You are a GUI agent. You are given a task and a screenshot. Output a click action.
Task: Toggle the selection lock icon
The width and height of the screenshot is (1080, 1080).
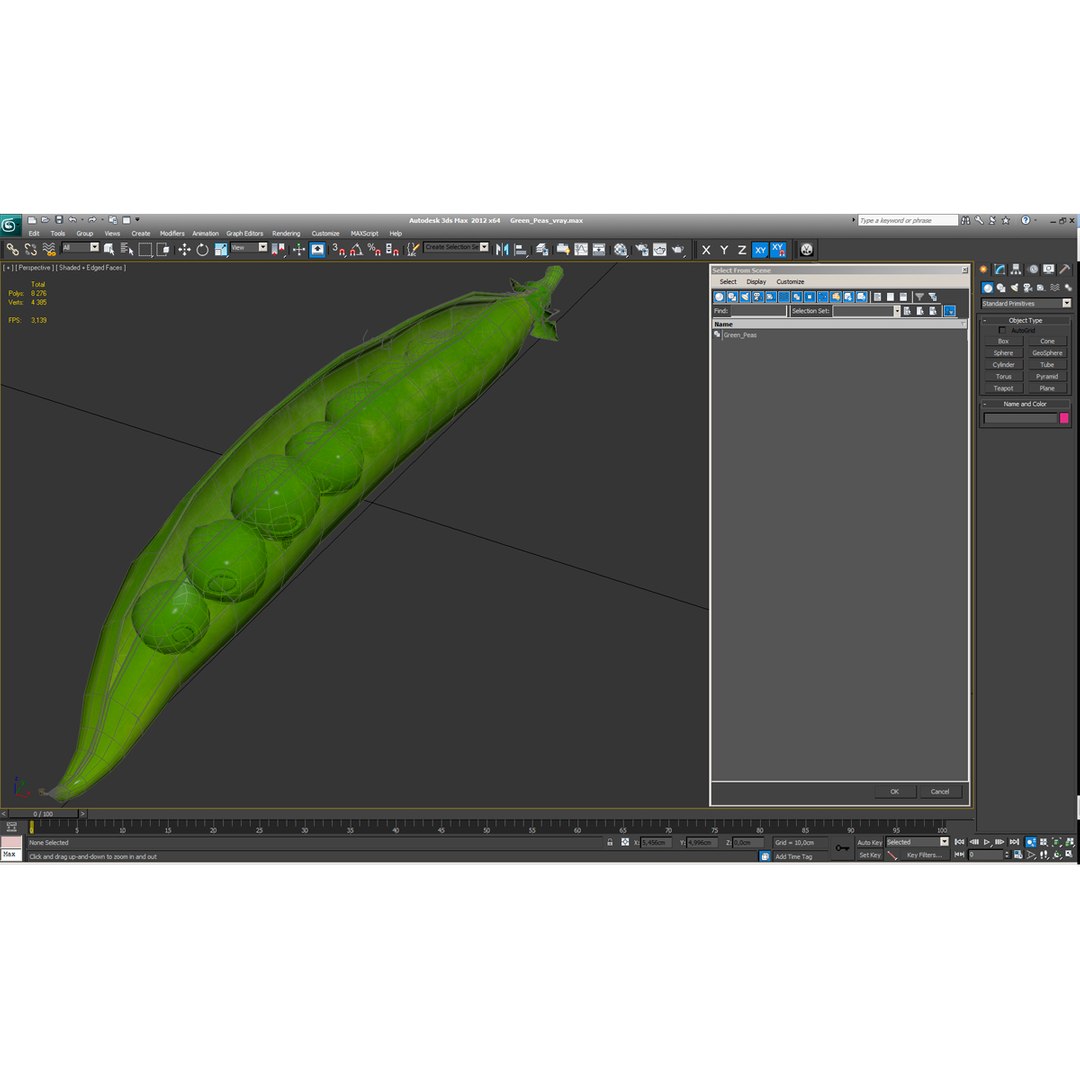(x=610, y=842)
